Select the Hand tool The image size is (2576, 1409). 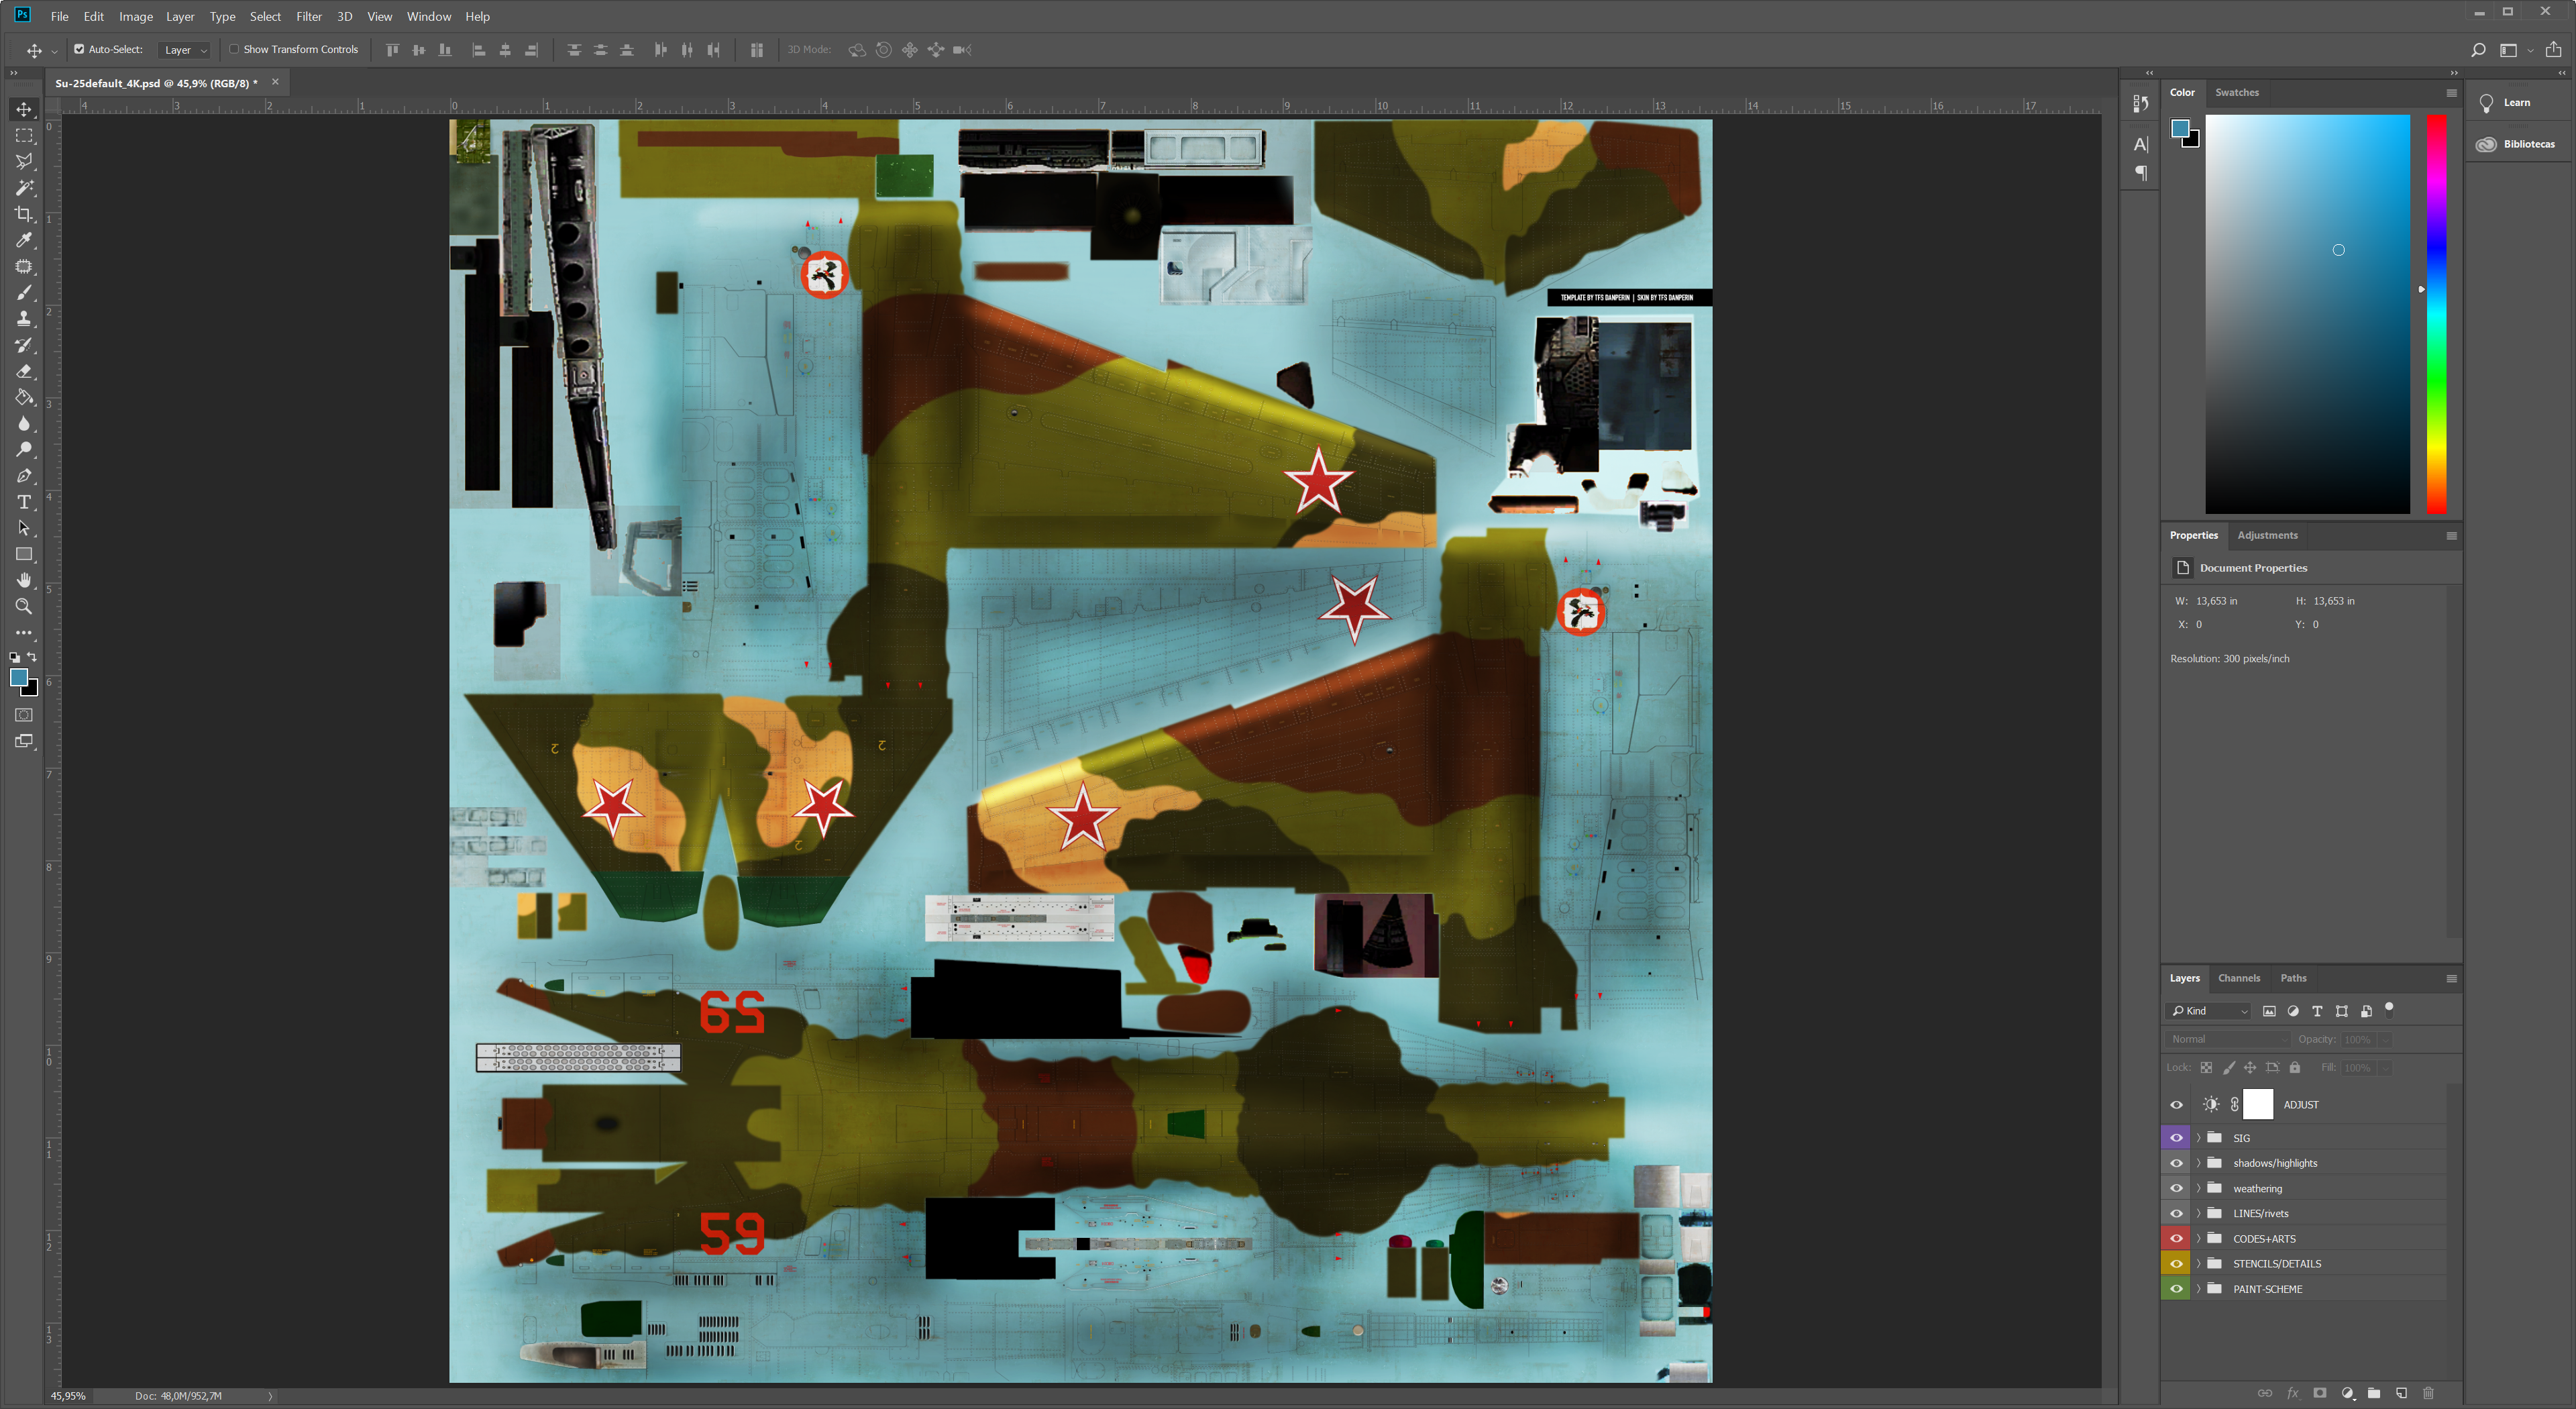pos(24,580)
